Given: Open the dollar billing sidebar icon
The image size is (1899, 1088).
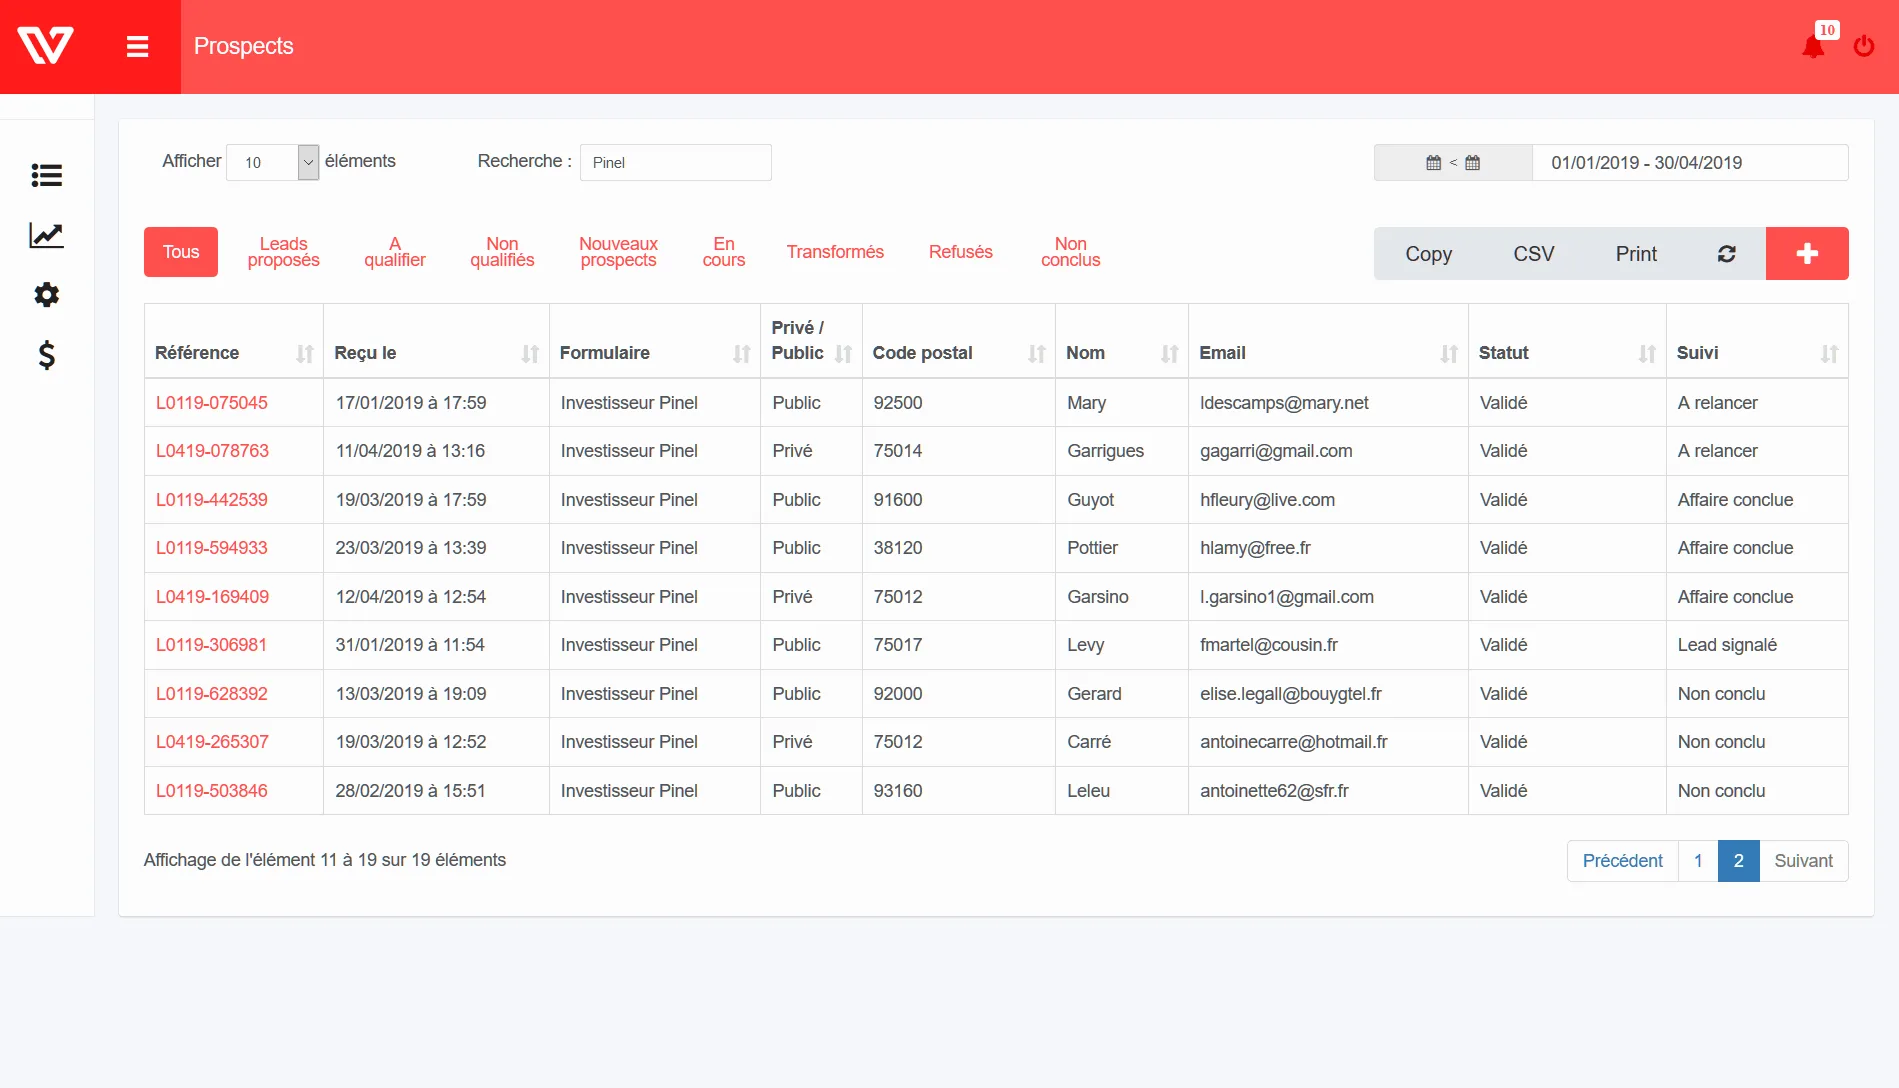Looking at the screenshot, I should click(46, 355).
